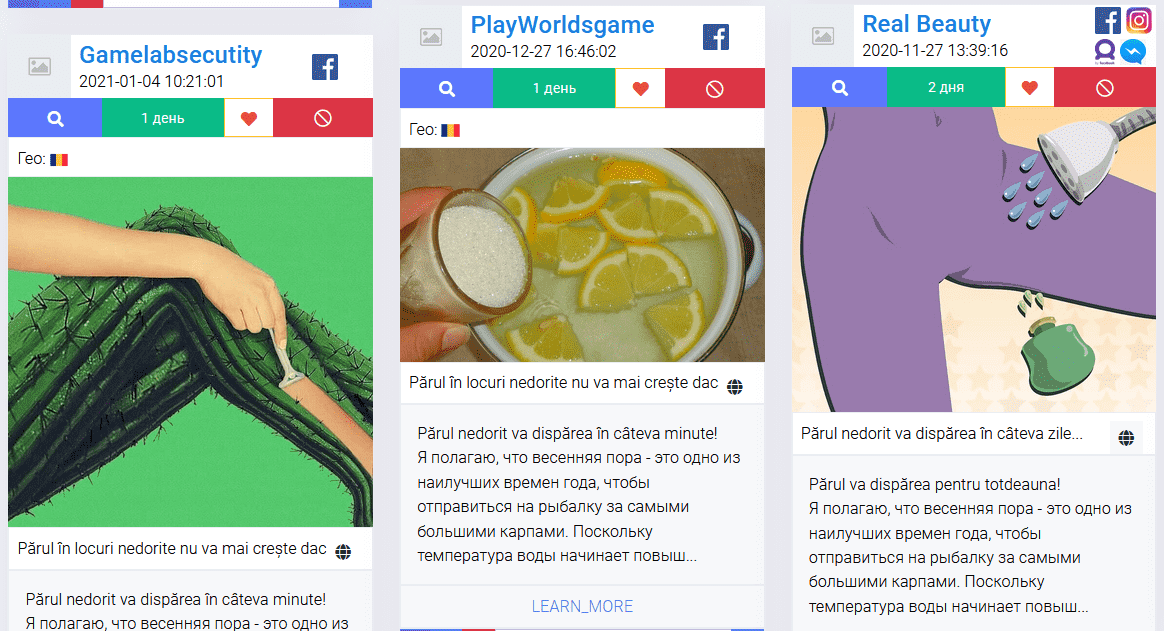Click the LEARN_MORE link
Screen dimensions: 1164x631
tap(582, 607)
